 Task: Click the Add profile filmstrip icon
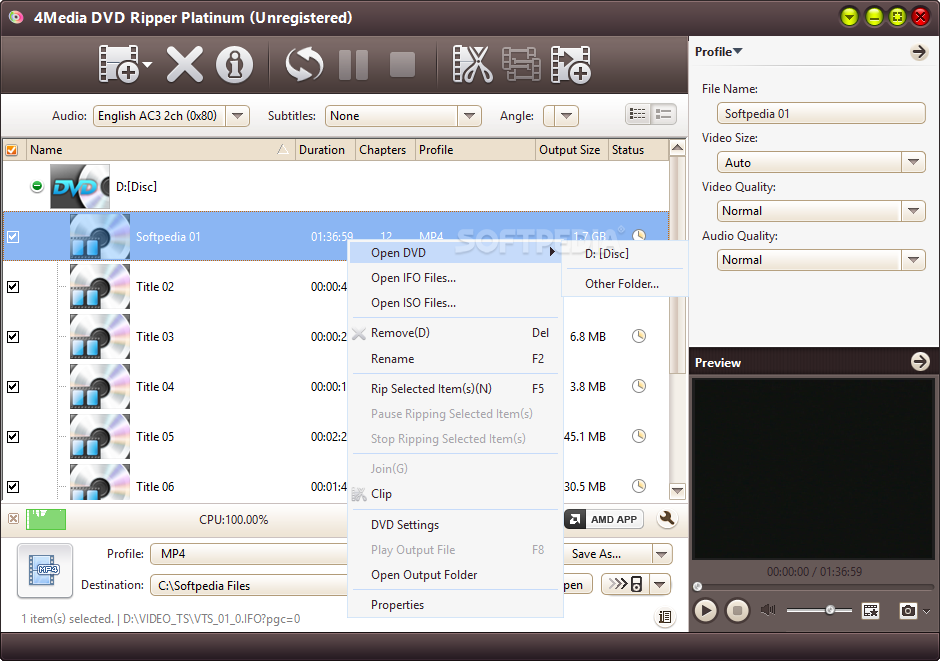571,64
